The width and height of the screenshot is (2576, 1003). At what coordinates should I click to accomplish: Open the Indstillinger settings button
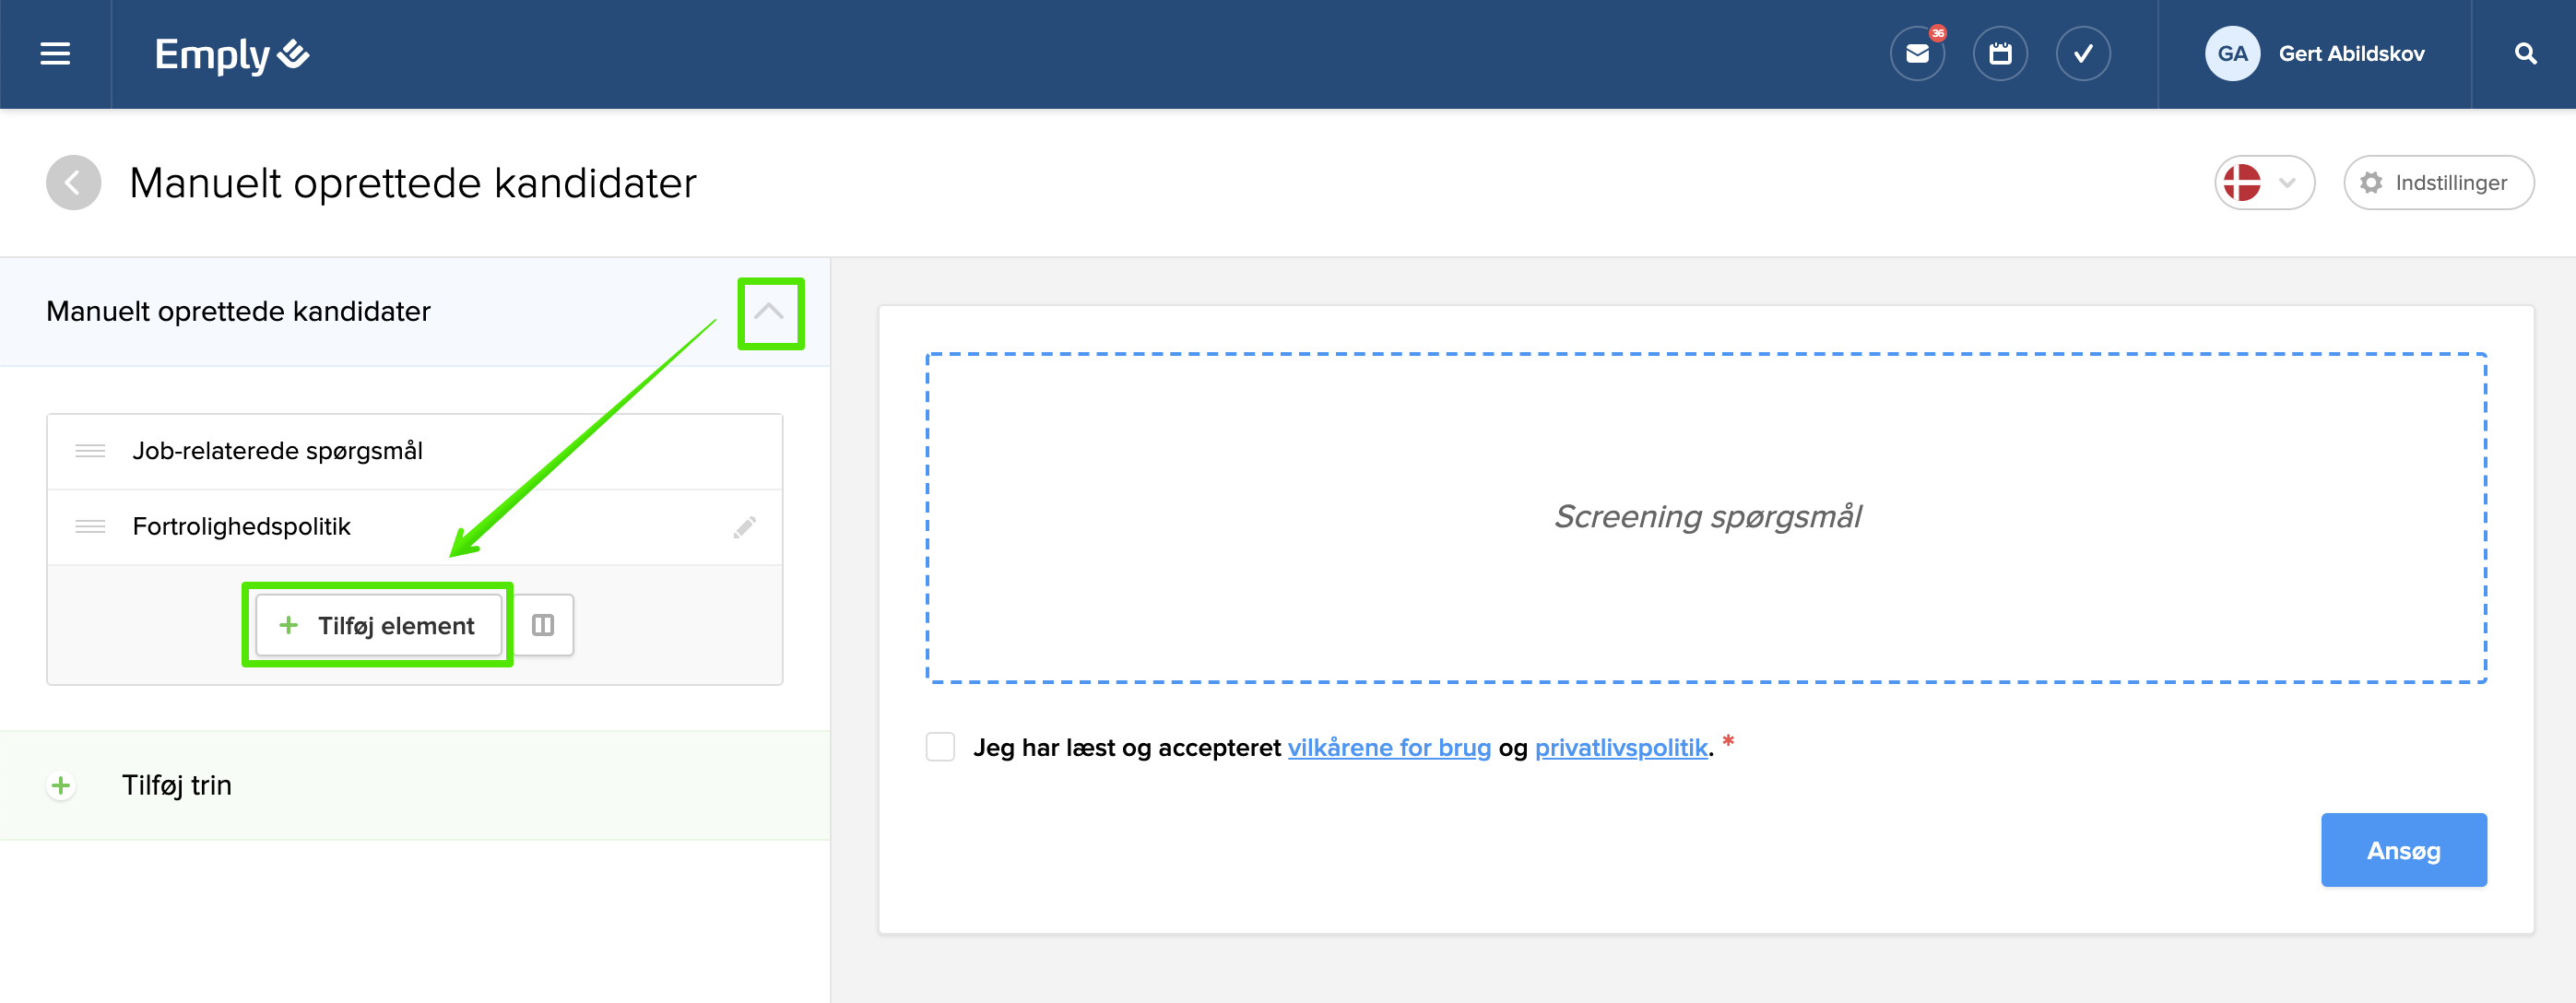pos(2437,183)
